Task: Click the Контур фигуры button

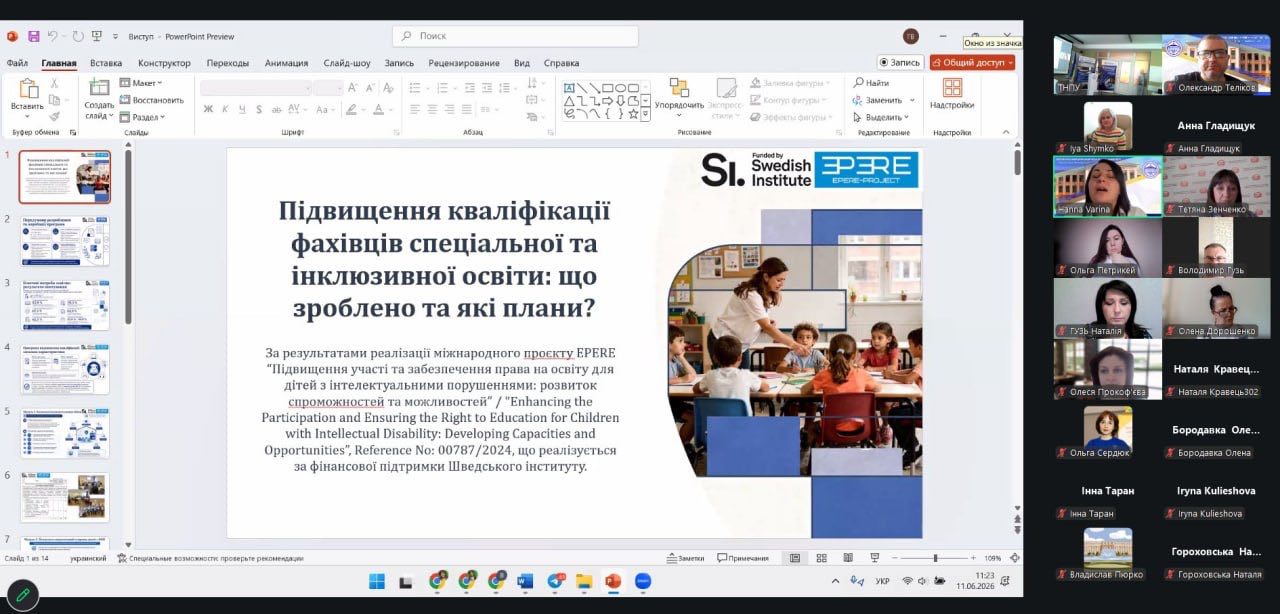Action: coord(789,100)
